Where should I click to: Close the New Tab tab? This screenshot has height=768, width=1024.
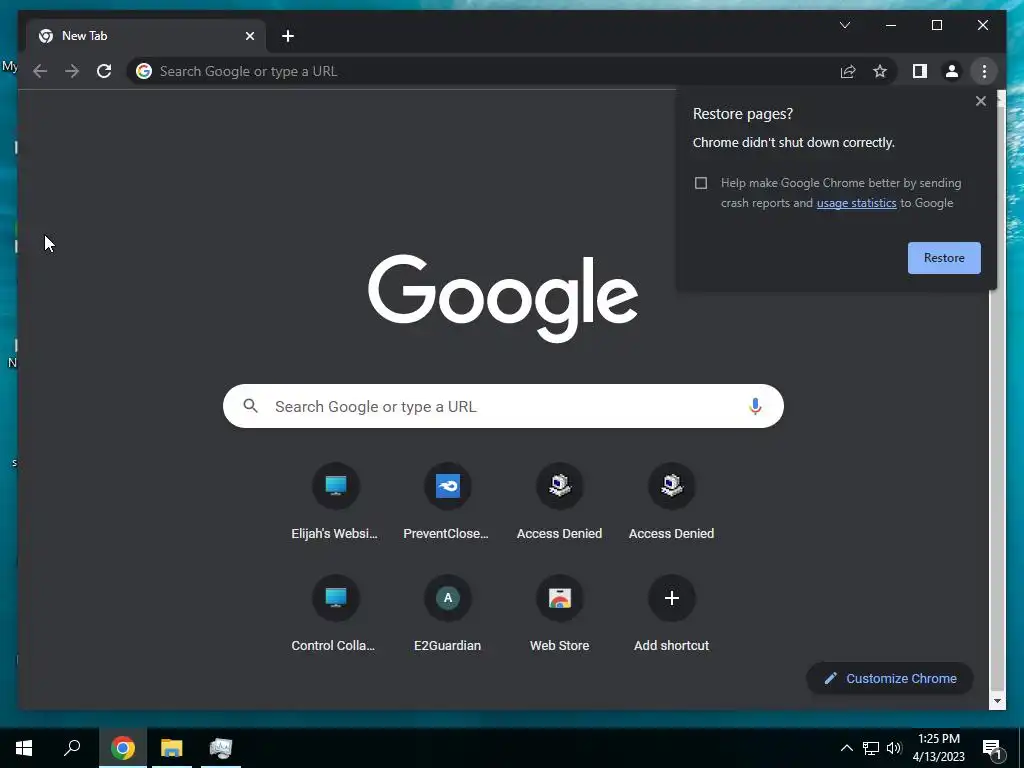[x=249, y=36]
